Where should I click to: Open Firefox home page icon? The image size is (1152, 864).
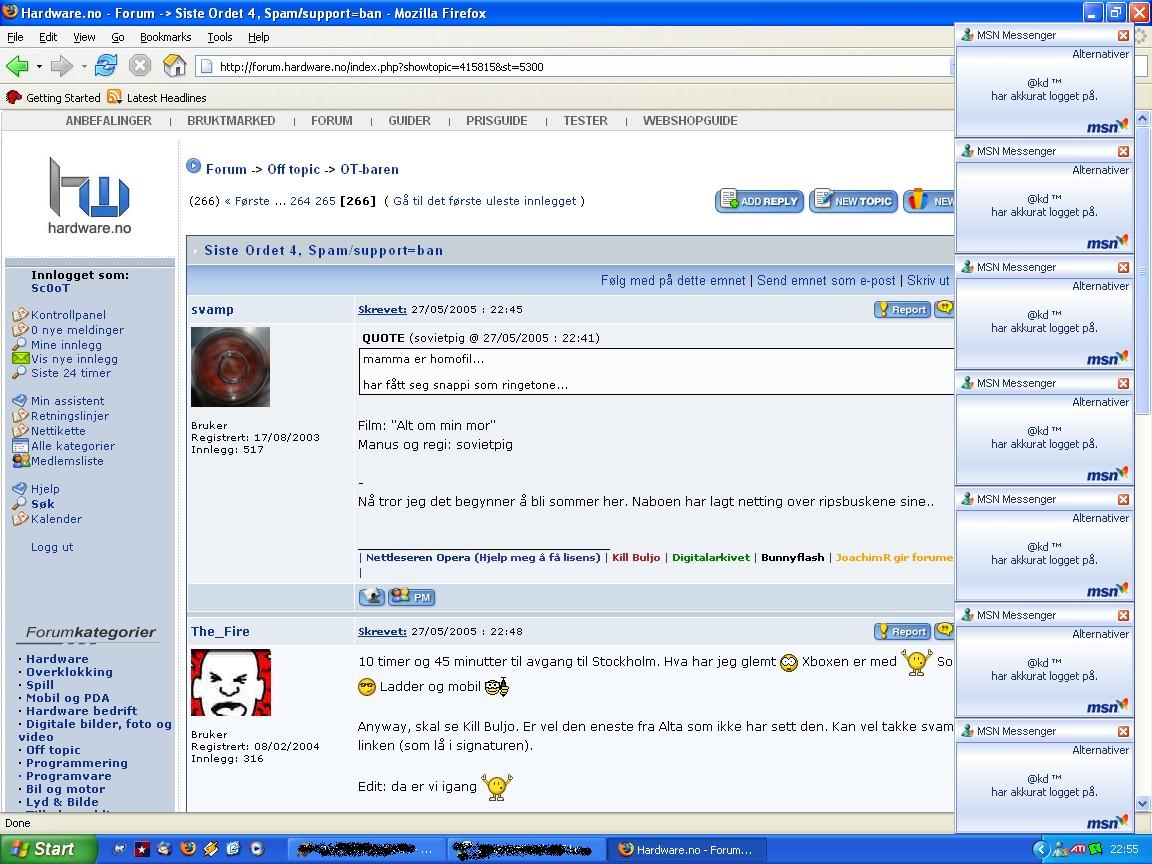point(175,65)
